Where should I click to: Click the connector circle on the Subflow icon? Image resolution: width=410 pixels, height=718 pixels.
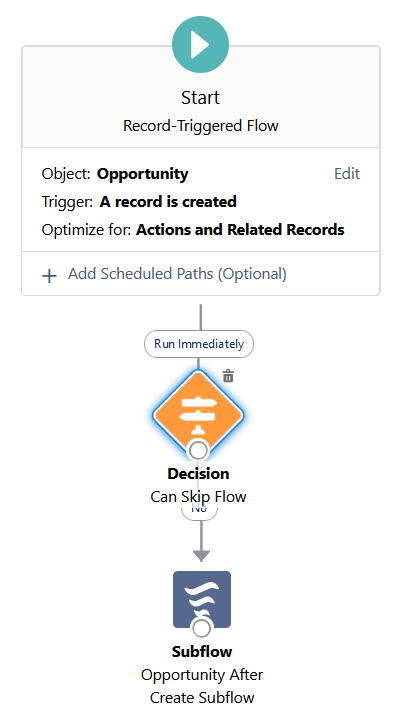pos(202,628)
